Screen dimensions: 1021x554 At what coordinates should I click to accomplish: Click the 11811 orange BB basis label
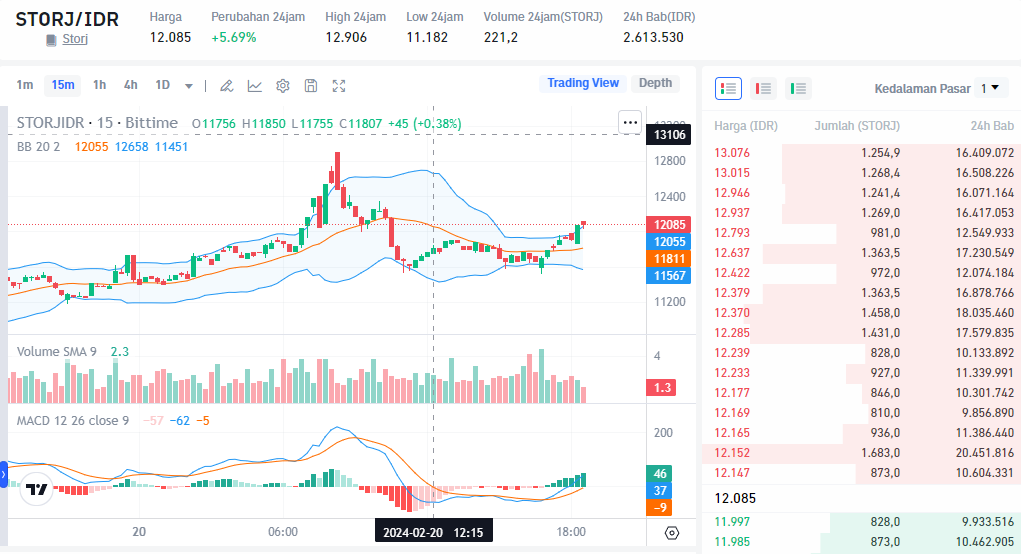[669, 259]
